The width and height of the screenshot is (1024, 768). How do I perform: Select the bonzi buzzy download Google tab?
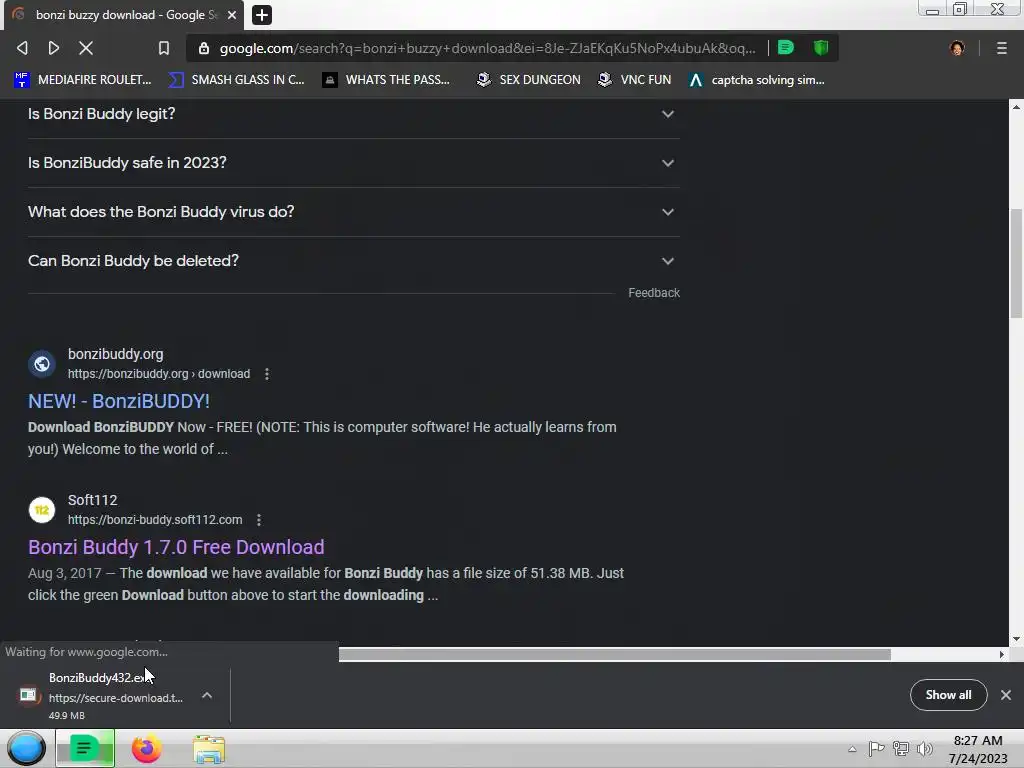123,15
